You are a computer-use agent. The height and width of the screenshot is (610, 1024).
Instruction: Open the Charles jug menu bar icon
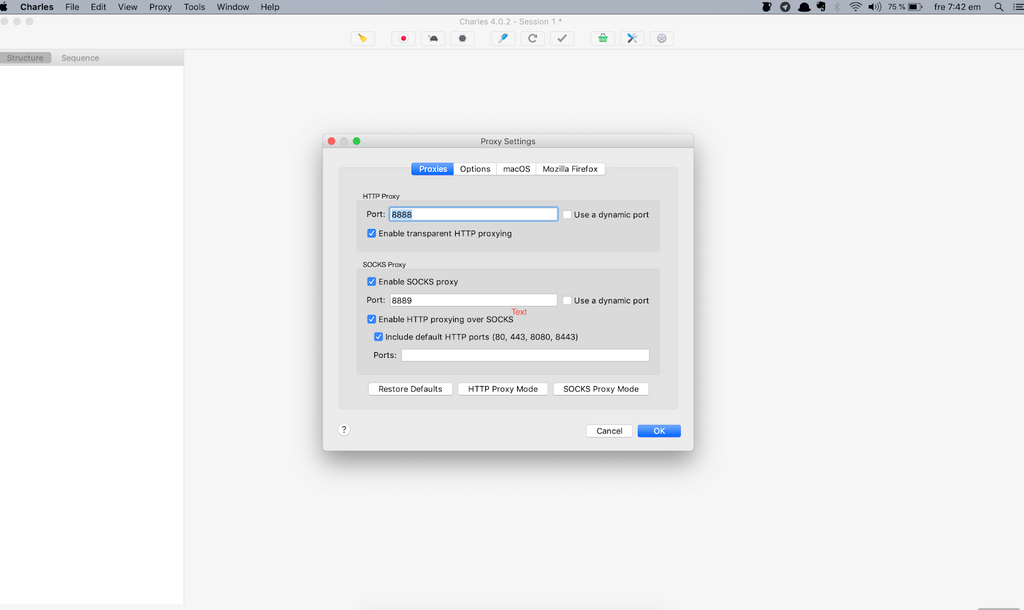point(767,7)
